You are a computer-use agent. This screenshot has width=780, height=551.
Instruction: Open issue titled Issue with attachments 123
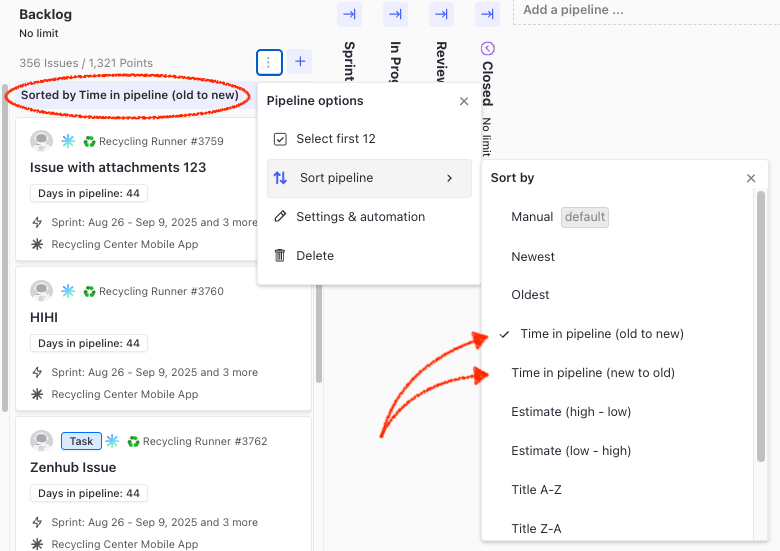pos(118,167)
